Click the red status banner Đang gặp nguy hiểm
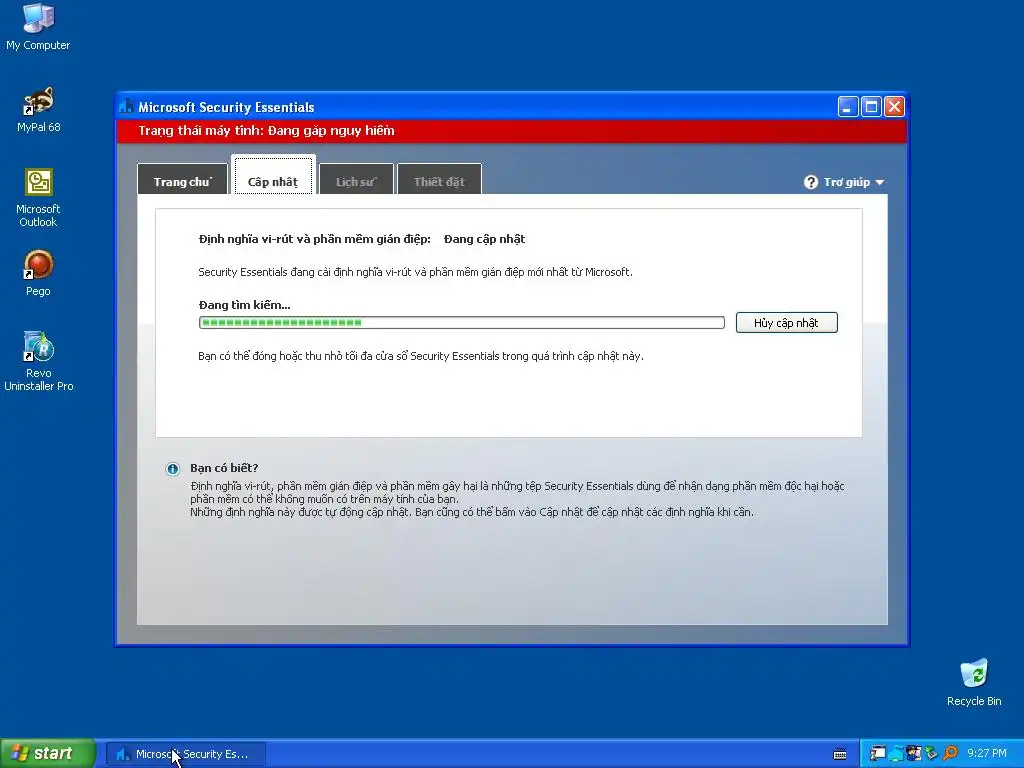 [511, 131]
